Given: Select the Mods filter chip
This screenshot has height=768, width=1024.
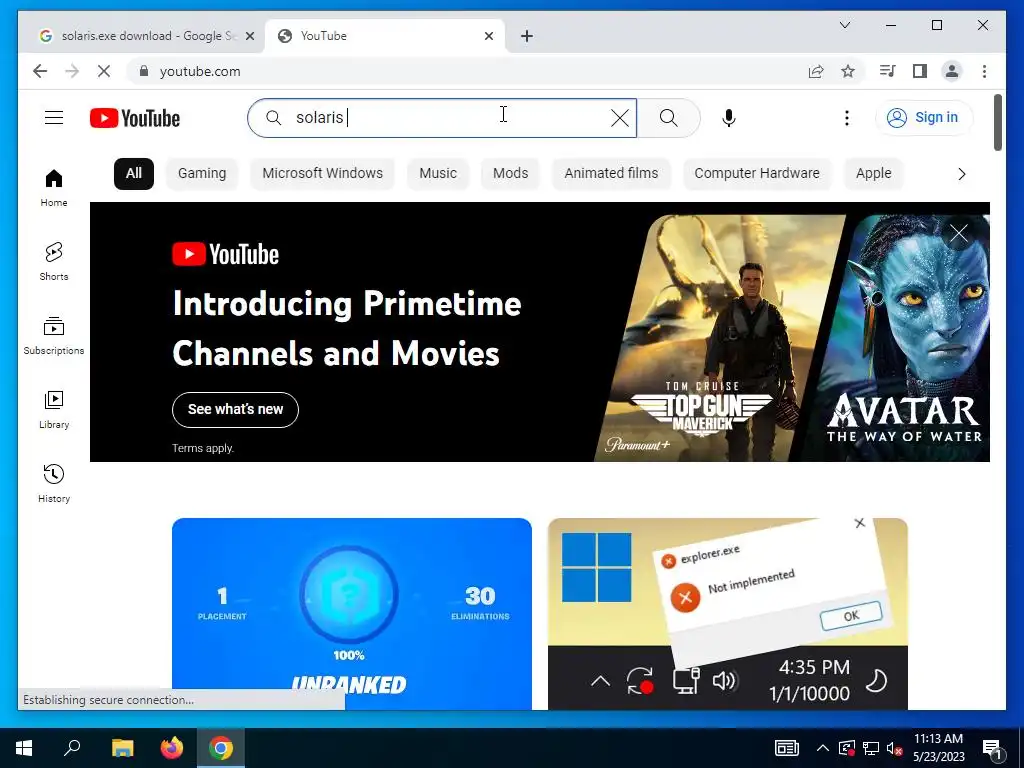Looking at the screenshot, I should 510,174.
